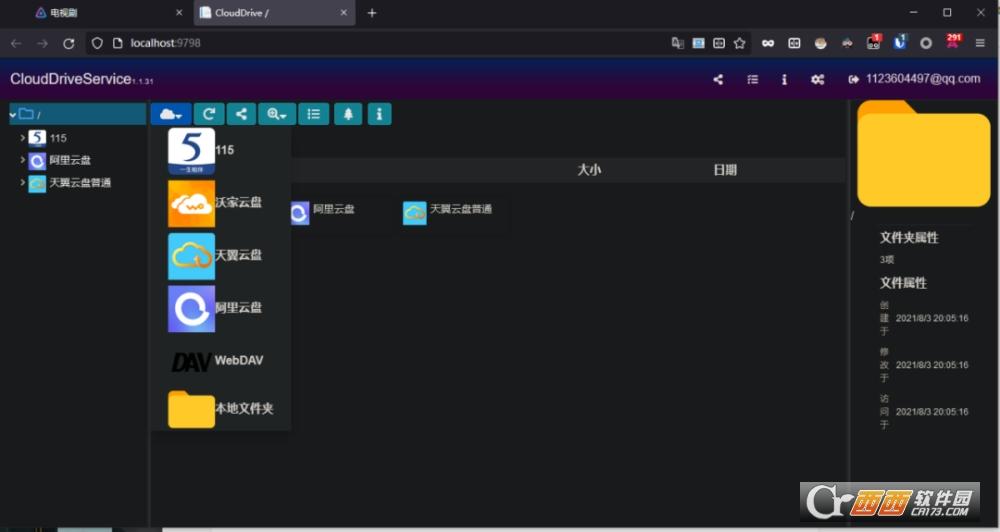This screenshot has height=532, width=1000.
Task: Select 阿里云盘 from the add cloud menu
Action: click(x=221, y=308)
